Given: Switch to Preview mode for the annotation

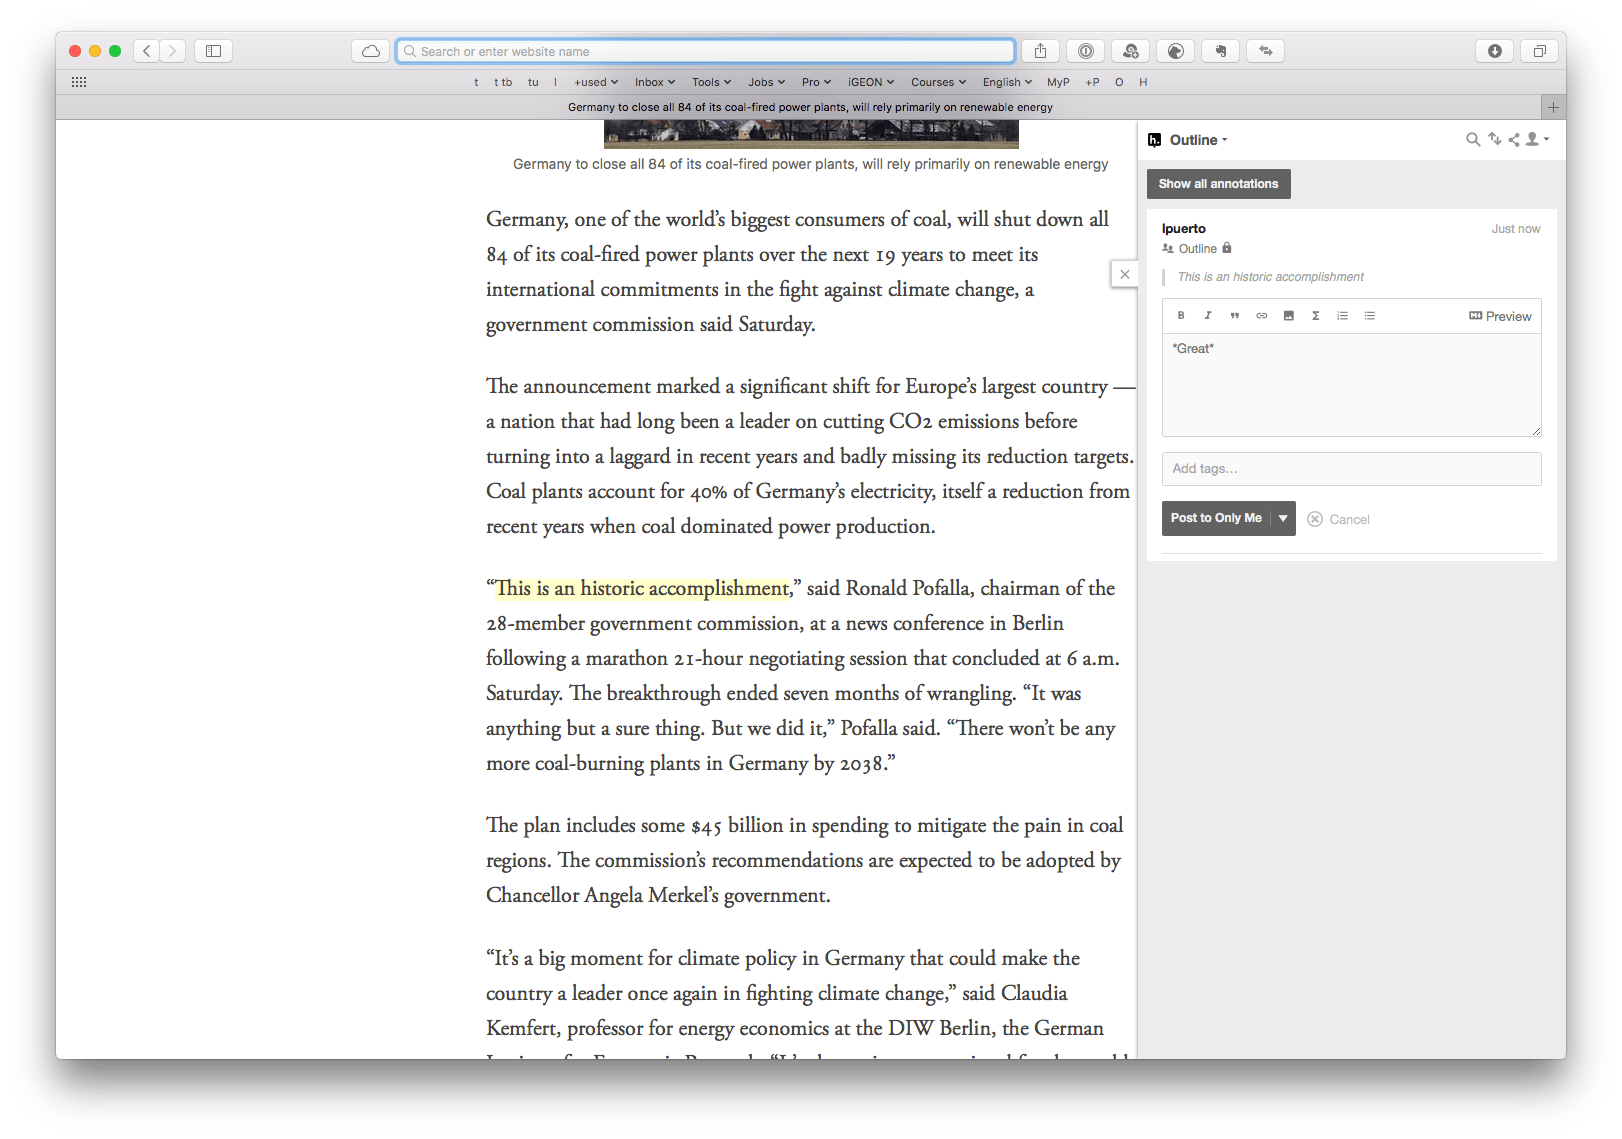Looking at the screenshot, I should [x=1499, y=315].
